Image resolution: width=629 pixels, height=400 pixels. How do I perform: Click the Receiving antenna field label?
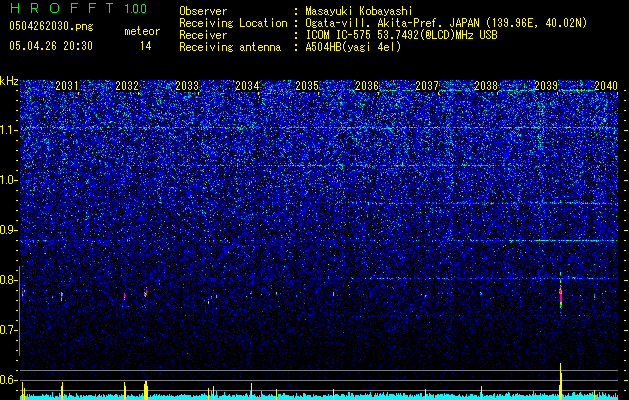(230, 47)
